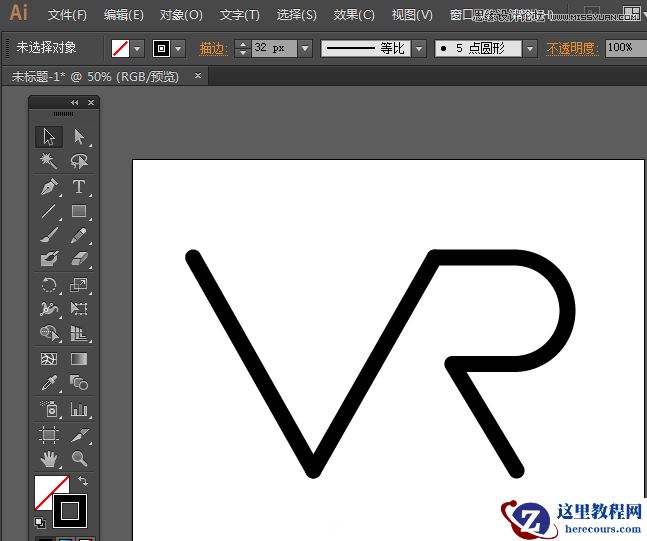
Task: Close the 未标题-1* document tab
Action: pyautogui.click(x=198, y=76)
